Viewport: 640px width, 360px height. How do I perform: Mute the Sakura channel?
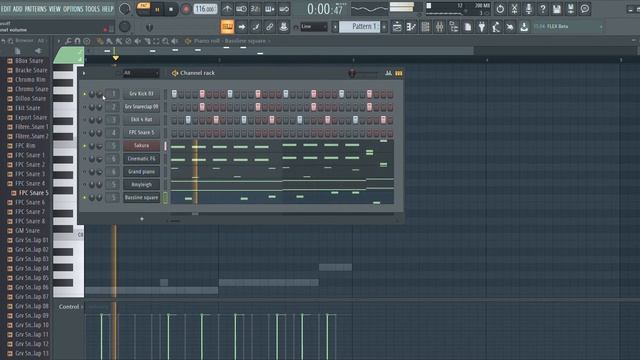tap(85, 146)
